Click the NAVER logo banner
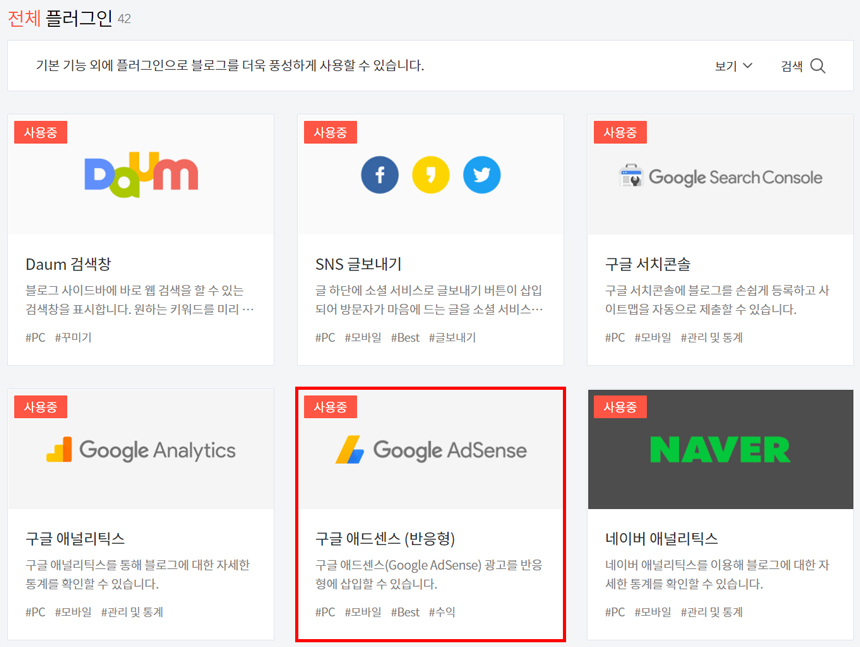This screenshot has height=647, width=860. (x=720, y=450)
